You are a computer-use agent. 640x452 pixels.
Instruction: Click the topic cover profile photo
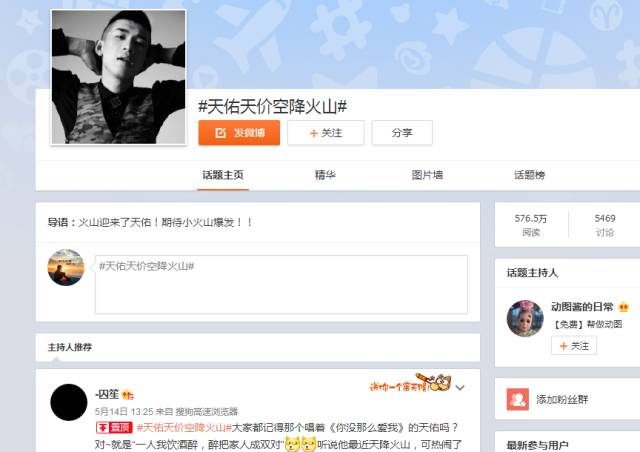pos(118,77)
